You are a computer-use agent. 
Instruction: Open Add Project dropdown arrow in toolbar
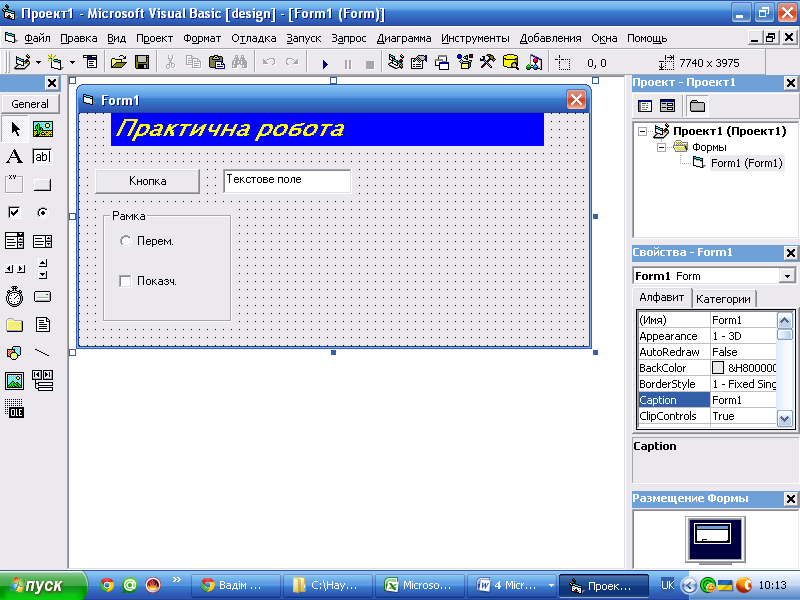click(x=38, y=63)
